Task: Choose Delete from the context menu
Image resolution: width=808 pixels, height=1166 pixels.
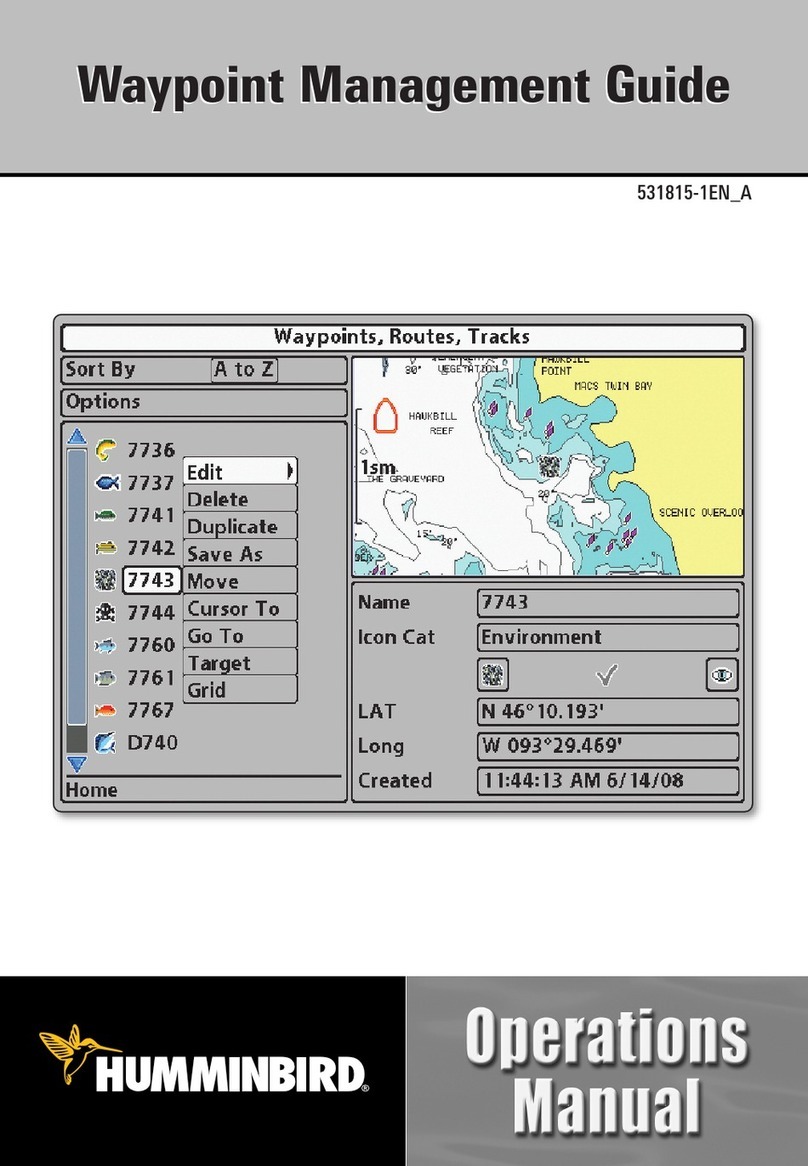Action: 240,499
